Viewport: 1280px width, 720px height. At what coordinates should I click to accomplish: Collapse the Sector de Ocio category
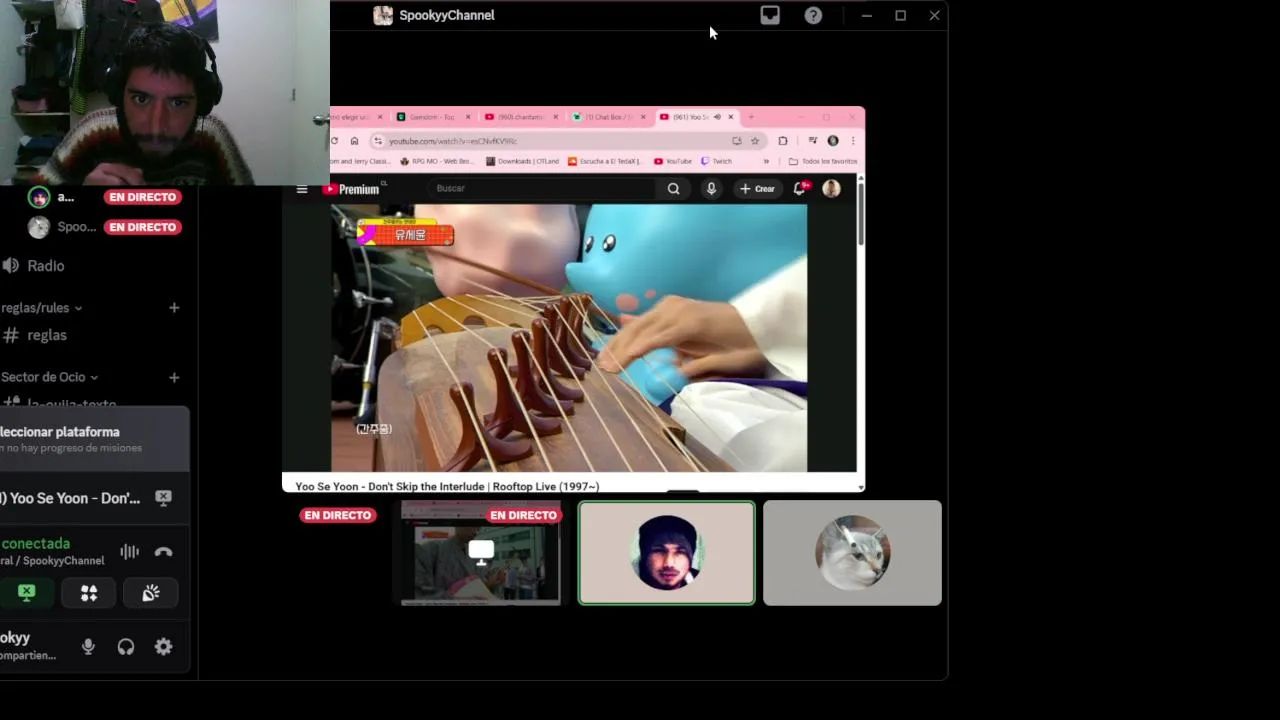pyautogui.click(x=50, y=377)
